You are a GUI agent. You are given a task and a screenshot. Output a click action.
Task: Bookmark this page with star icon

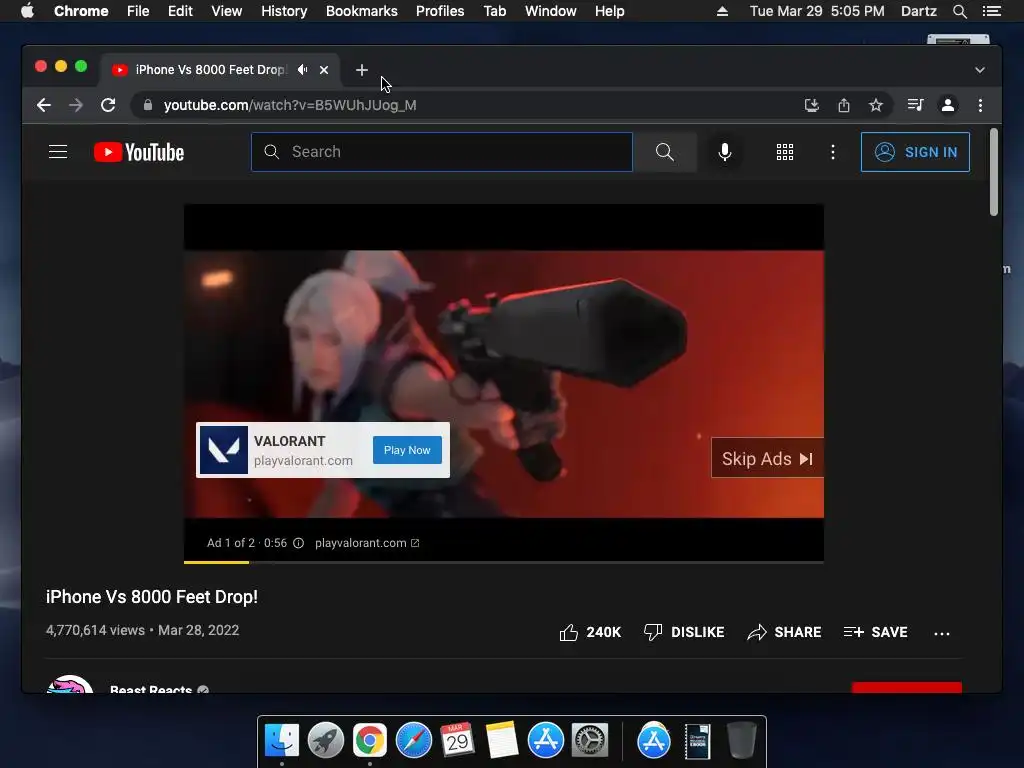point(876,105)
